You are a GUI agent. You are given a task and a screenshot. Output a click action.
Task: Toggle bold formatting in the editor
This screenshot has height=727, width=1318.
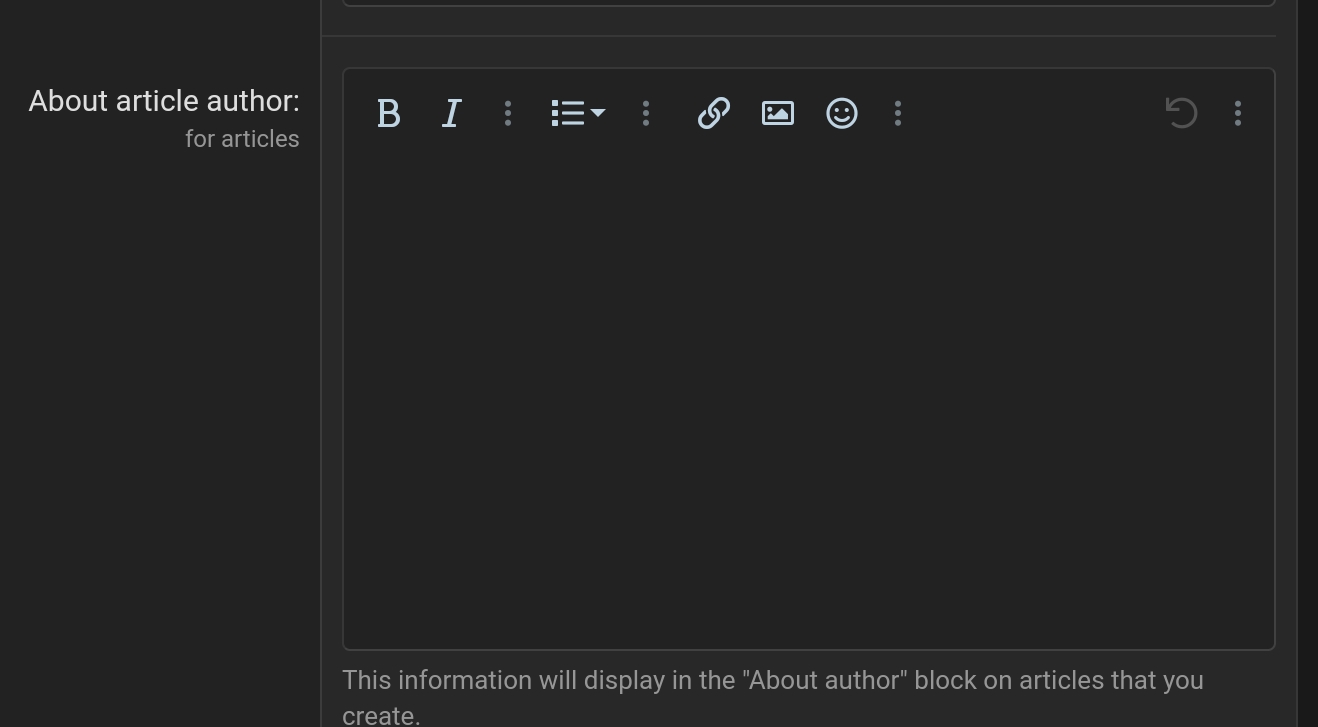[389, 113]
